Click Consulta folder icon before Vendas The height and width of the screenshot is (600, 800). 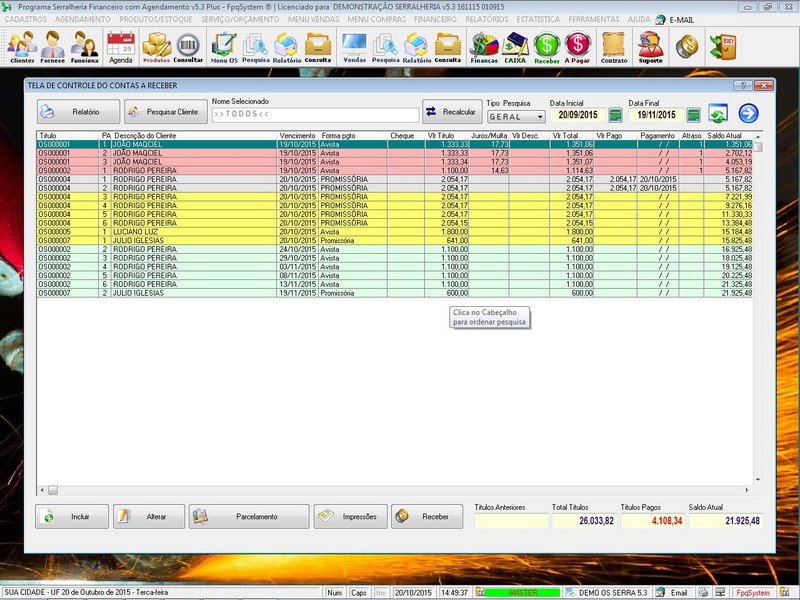pos(318,47)
